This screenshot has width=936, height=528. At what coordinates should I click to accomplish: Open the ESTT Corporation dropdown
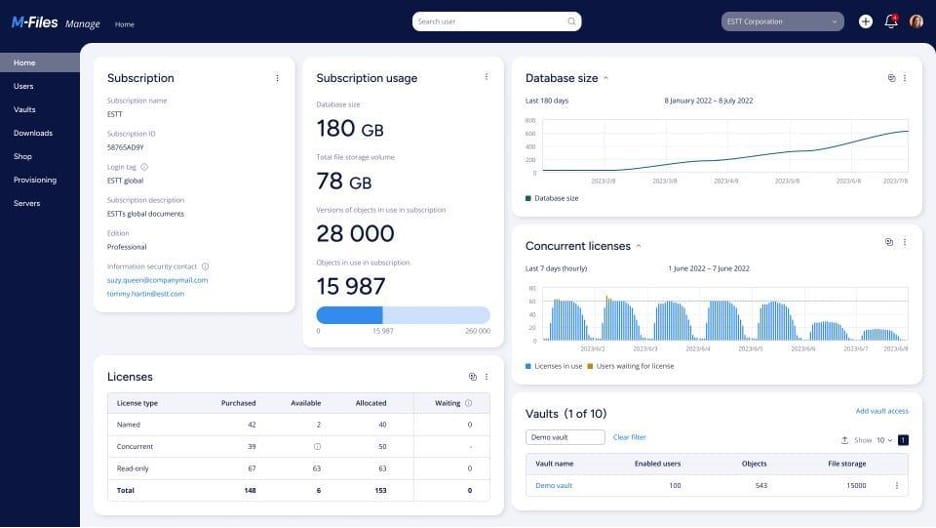coord(782,21)
